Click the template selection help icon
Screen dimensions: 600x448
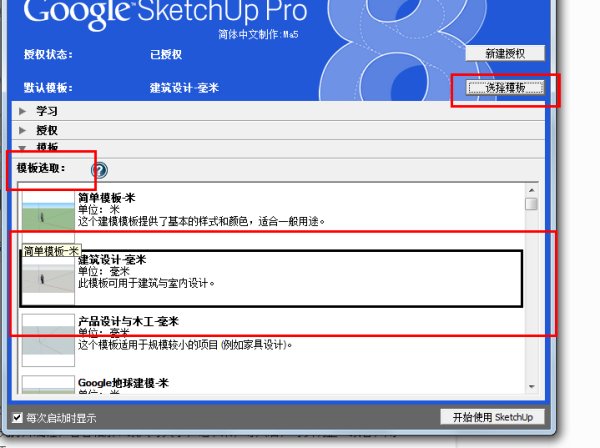(99, 170)
